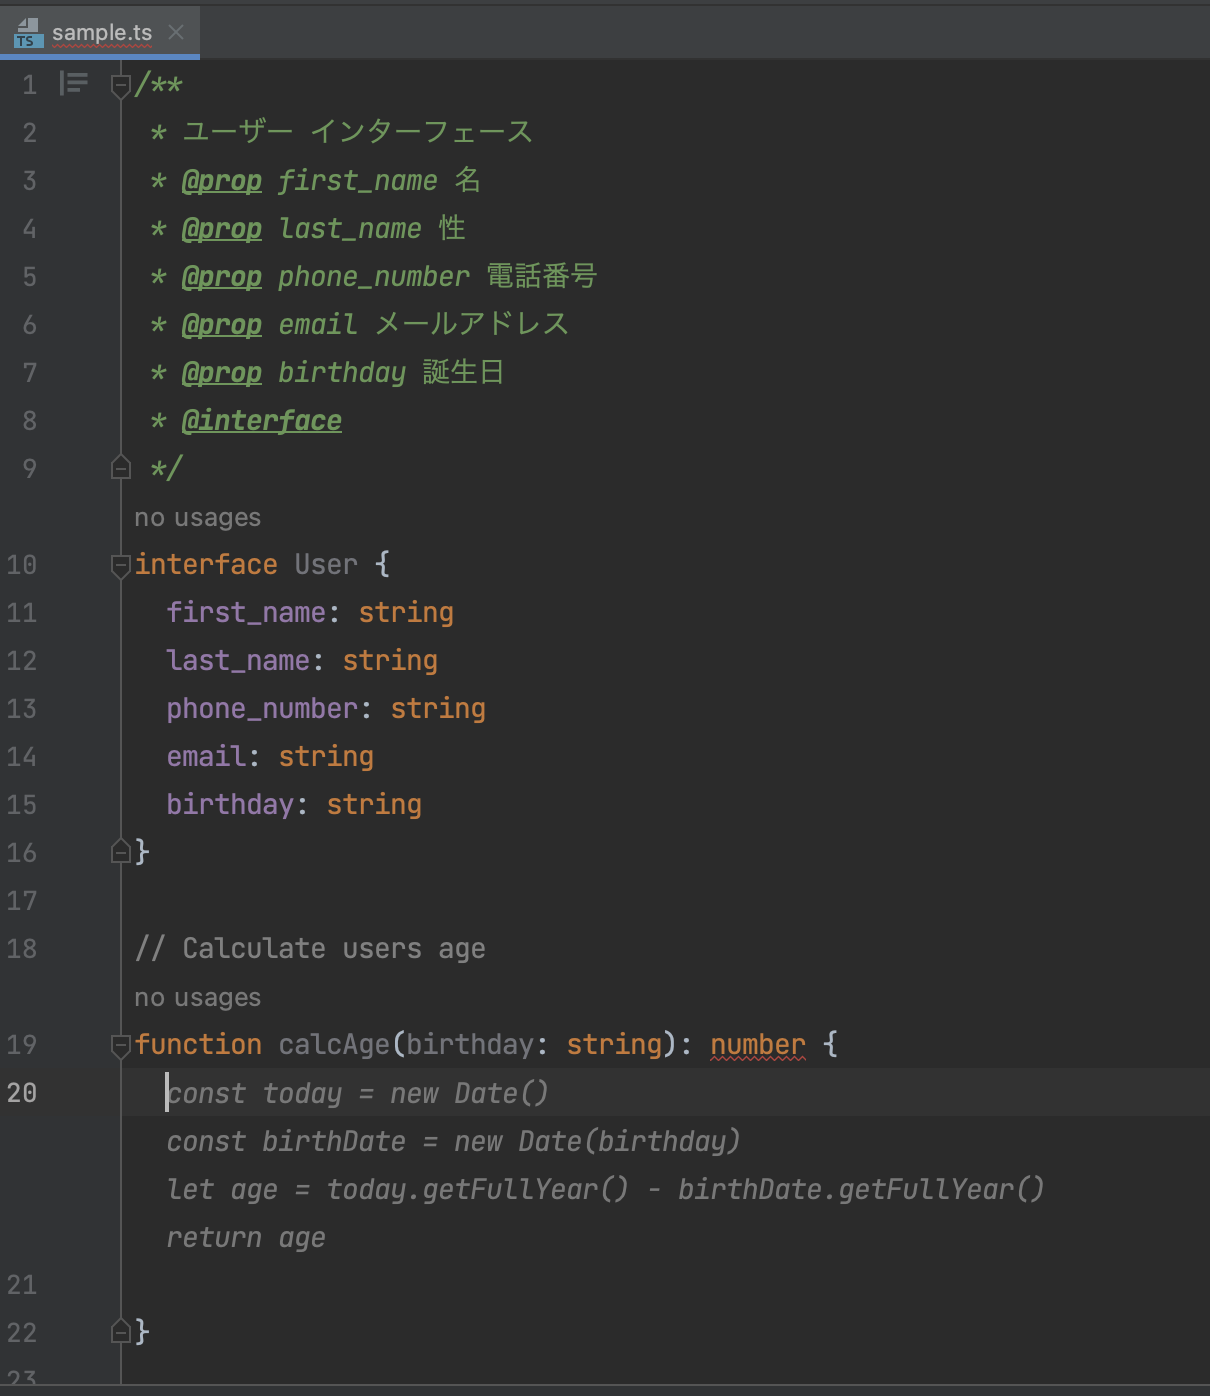
Task: Click the fold marker at line 22
Action: (120, 1332)
